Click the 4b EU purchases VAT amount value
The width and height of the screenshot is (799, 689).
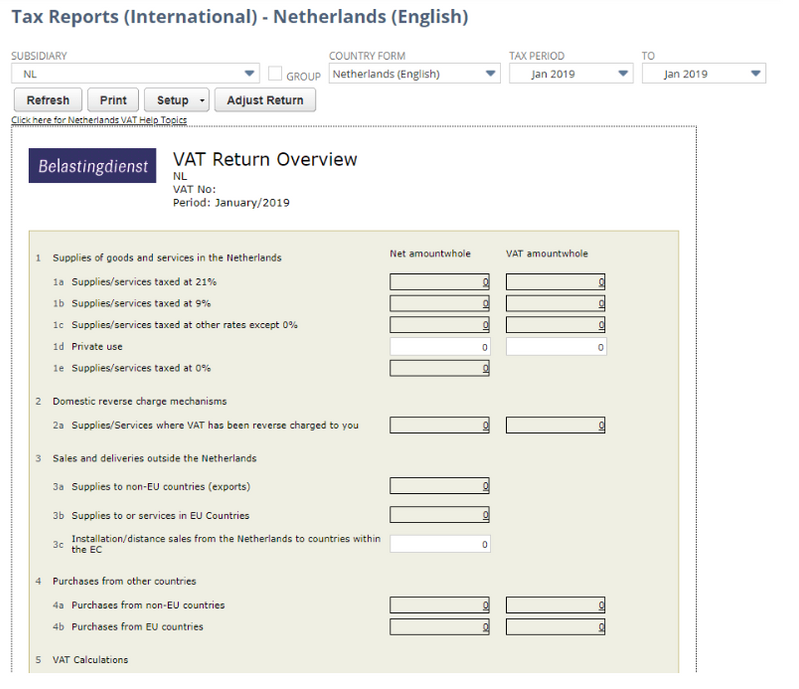tap(601, 628)
